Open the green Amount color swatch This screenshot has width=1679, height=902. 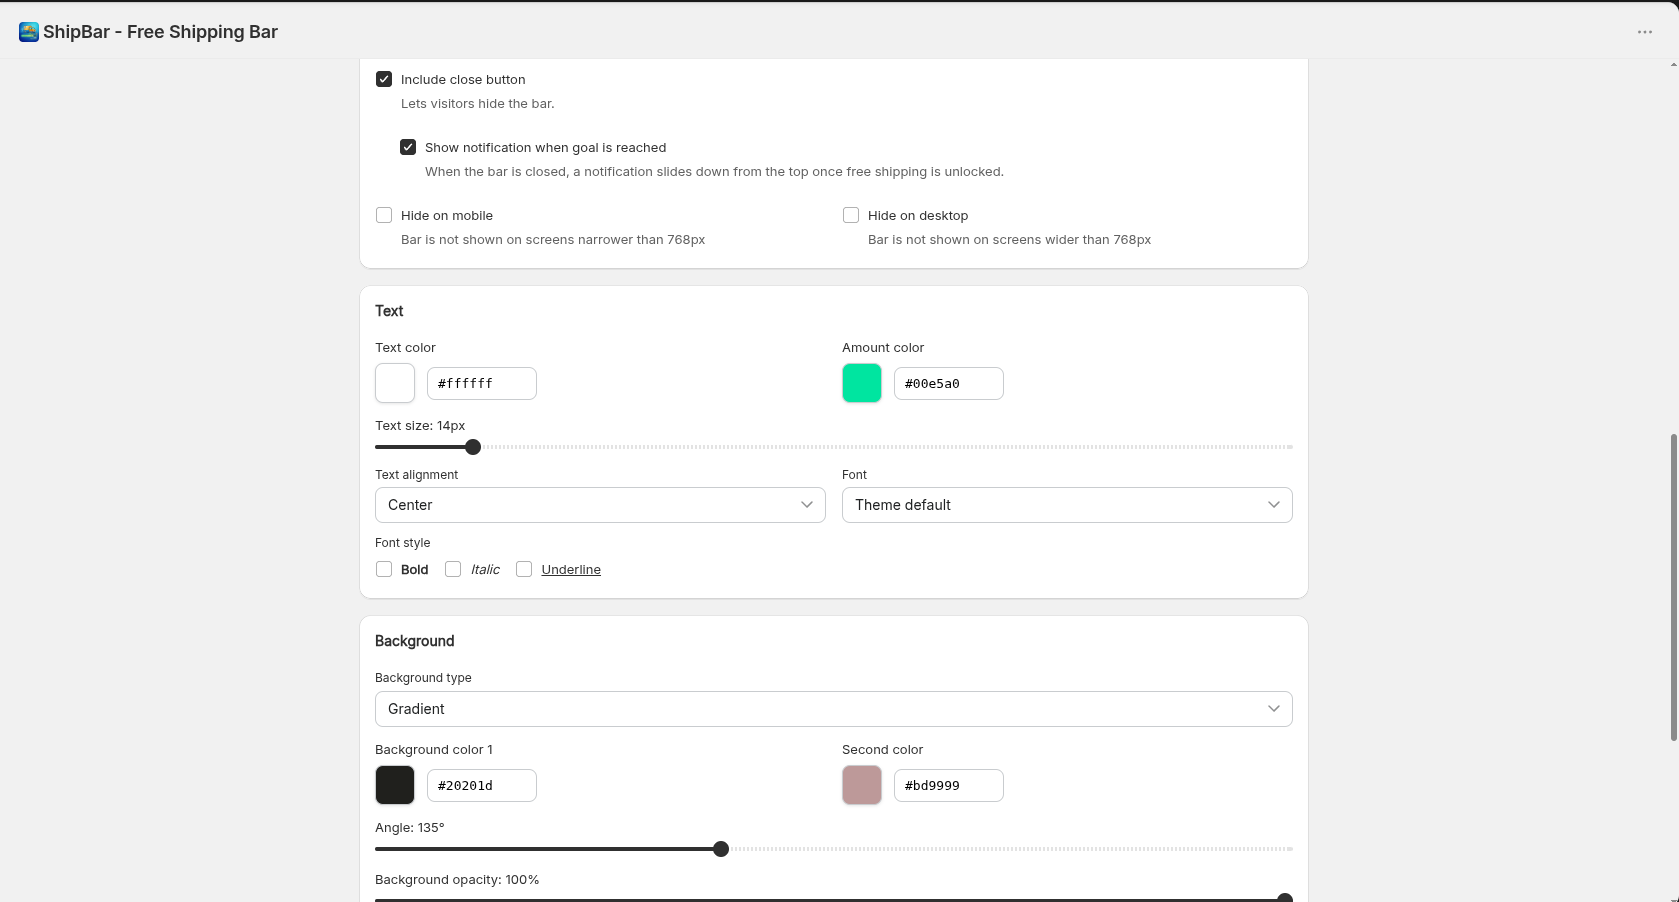click(x=862, y=383)
